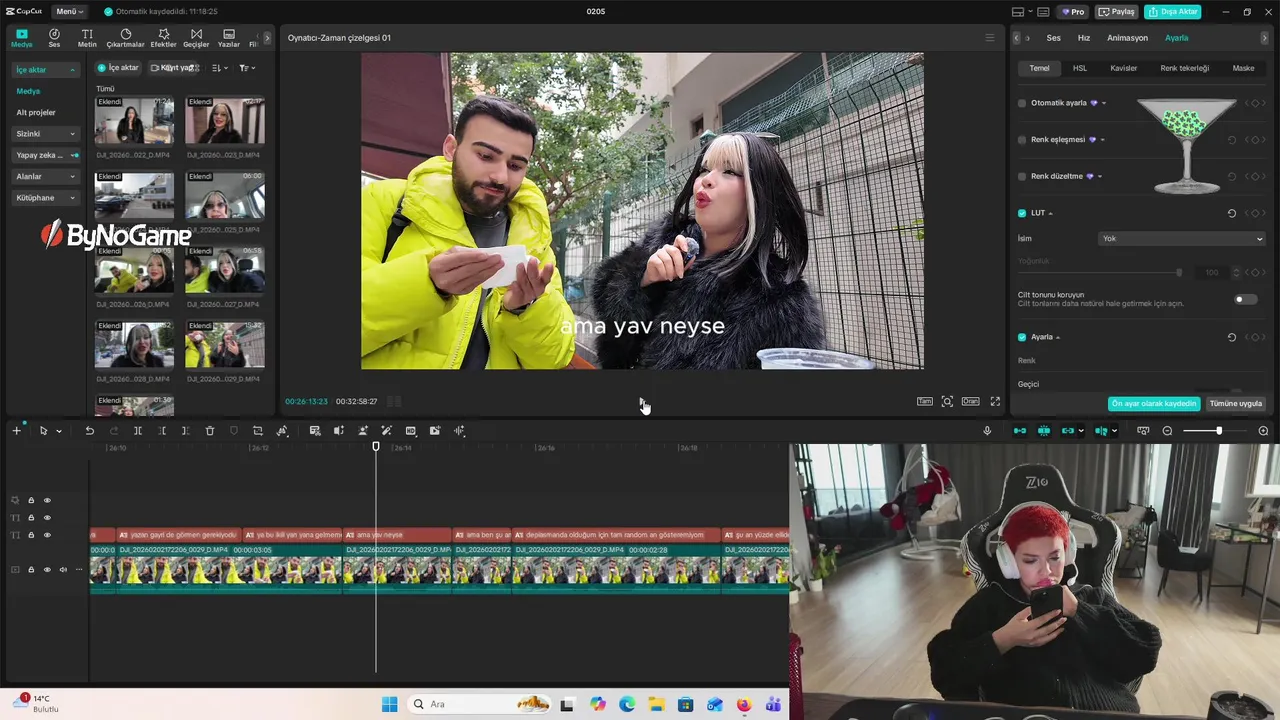Open the media sort order dropdown

[220, 68]
